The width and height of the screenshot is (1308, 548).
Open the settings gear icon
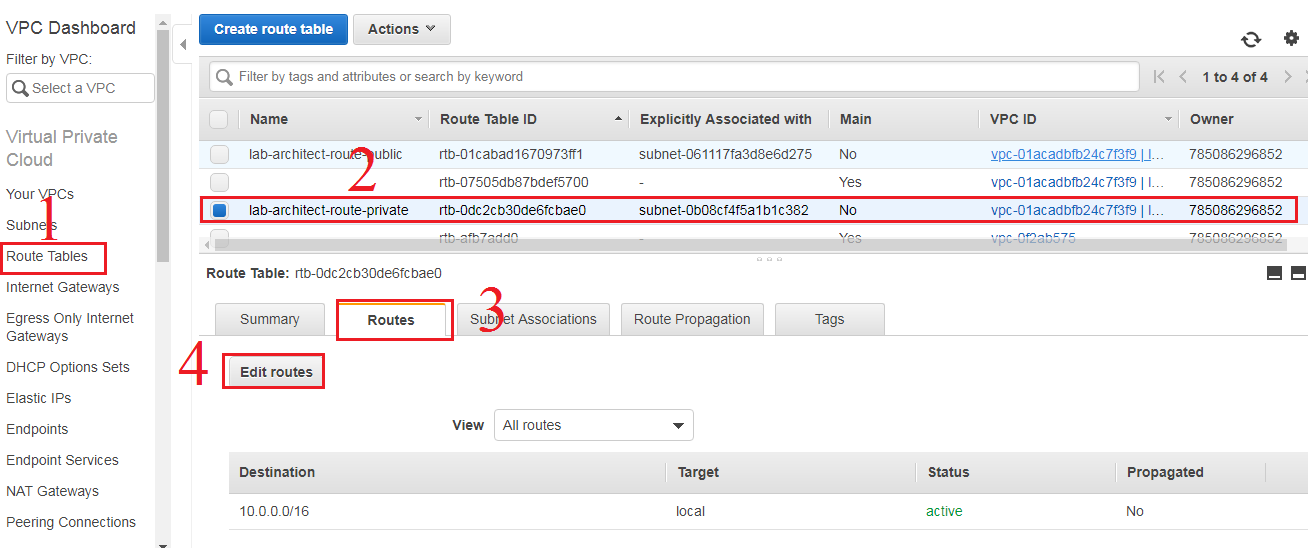point(1291,38)
